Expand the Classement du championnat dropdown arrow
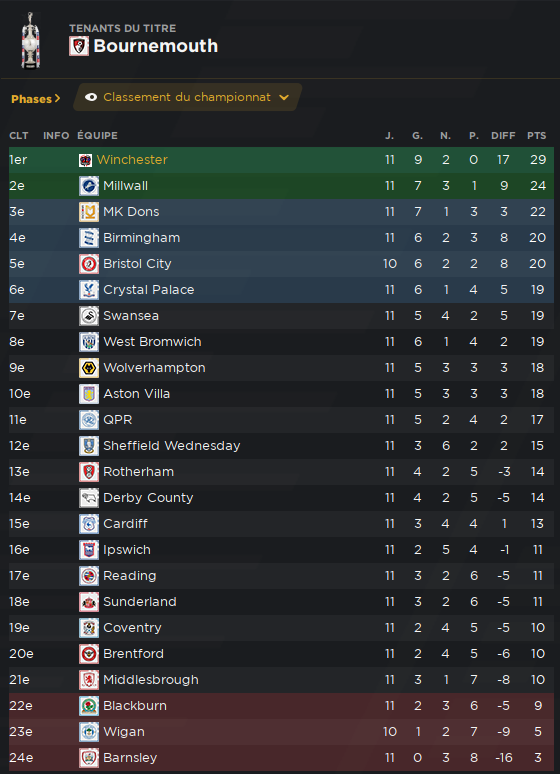This screenshot has width=560, height=774. coord(284,97)
